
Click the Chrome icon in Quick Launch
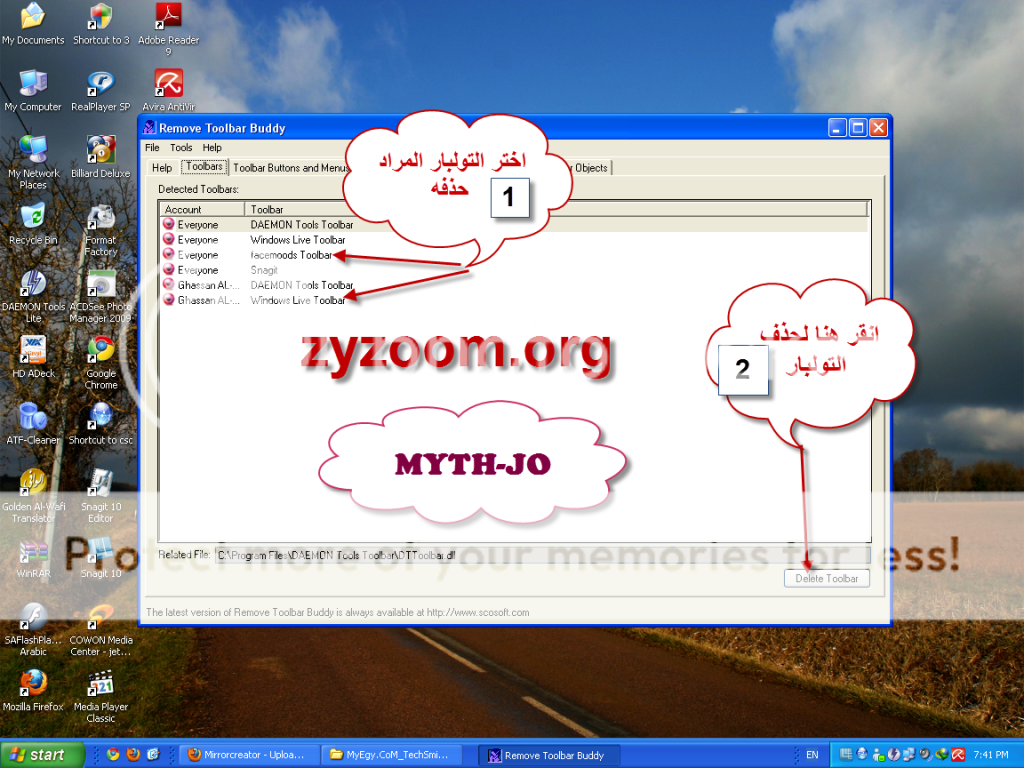(x=114, y=754)
